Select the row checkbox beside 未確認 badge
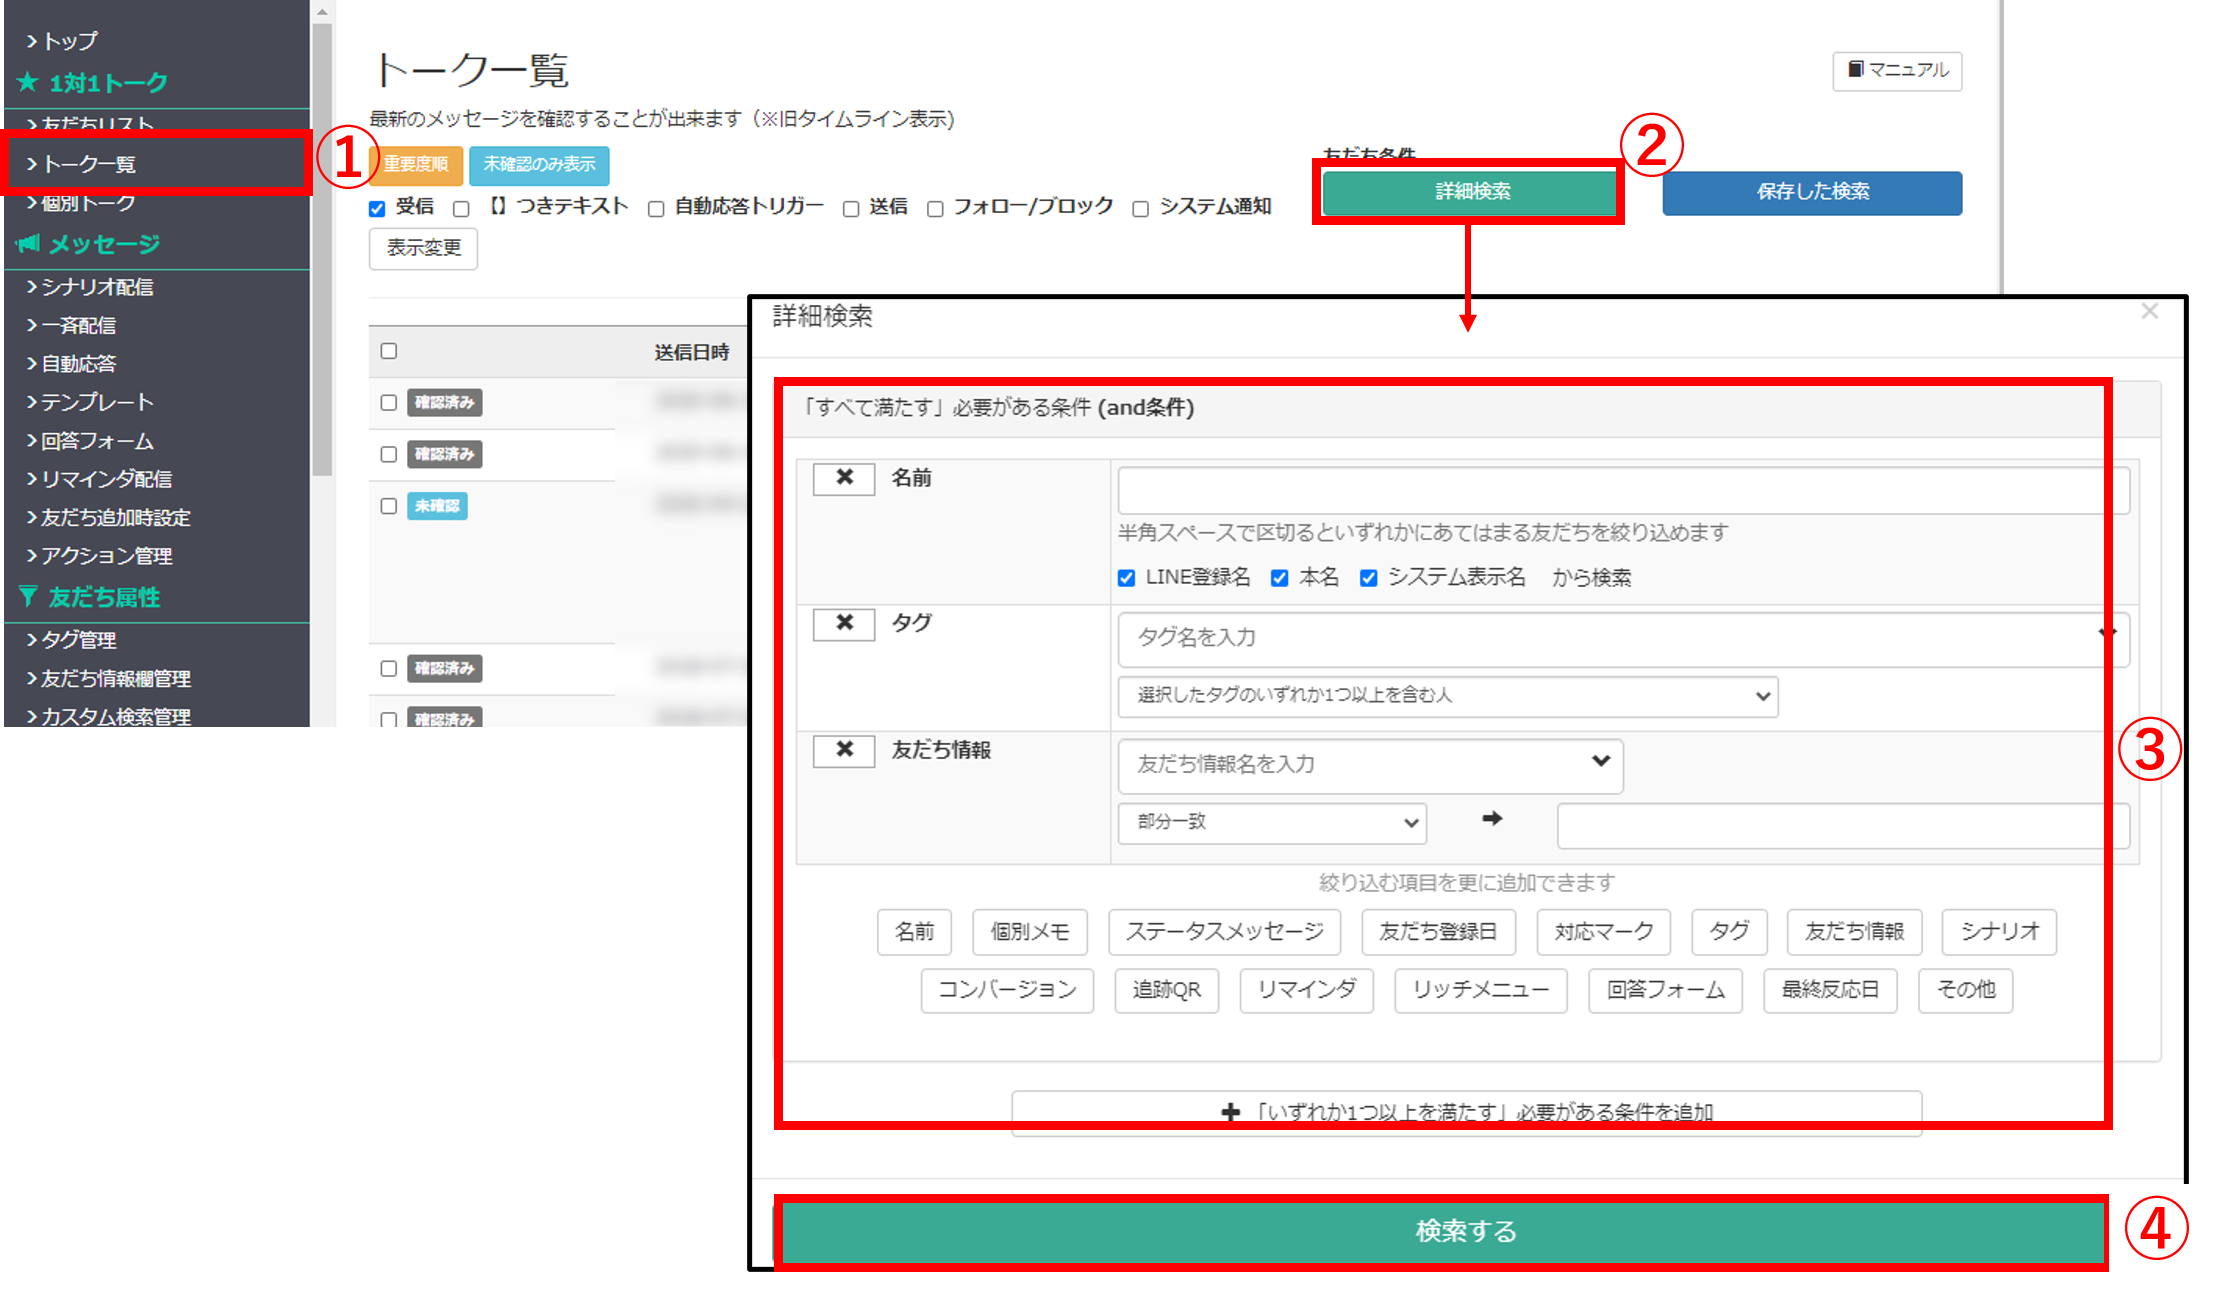 click(x=389, y=506)
